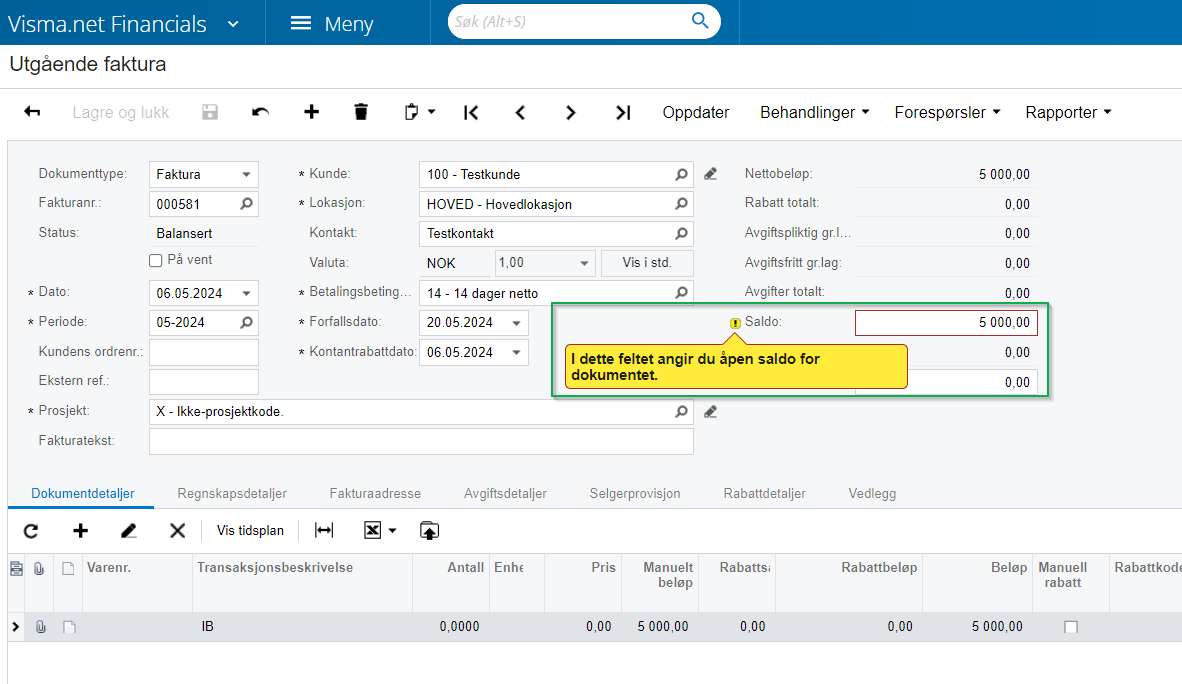Open the Kontantrabattdato date dropdown
Screen dimensions: 1182x684
tap(516, 352)
